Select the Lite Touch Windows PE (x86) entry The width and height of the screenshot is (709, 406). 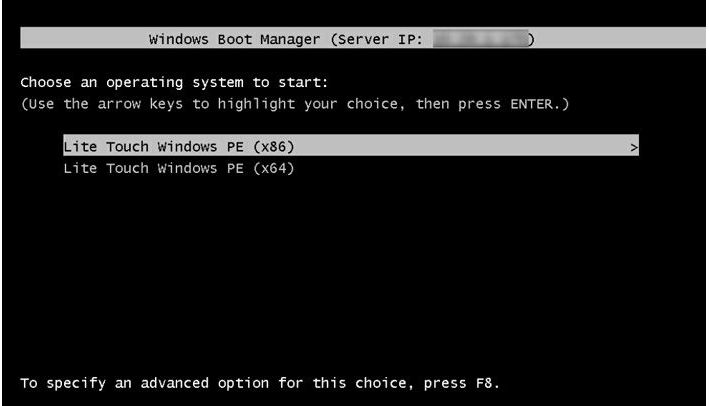point(351,146)
